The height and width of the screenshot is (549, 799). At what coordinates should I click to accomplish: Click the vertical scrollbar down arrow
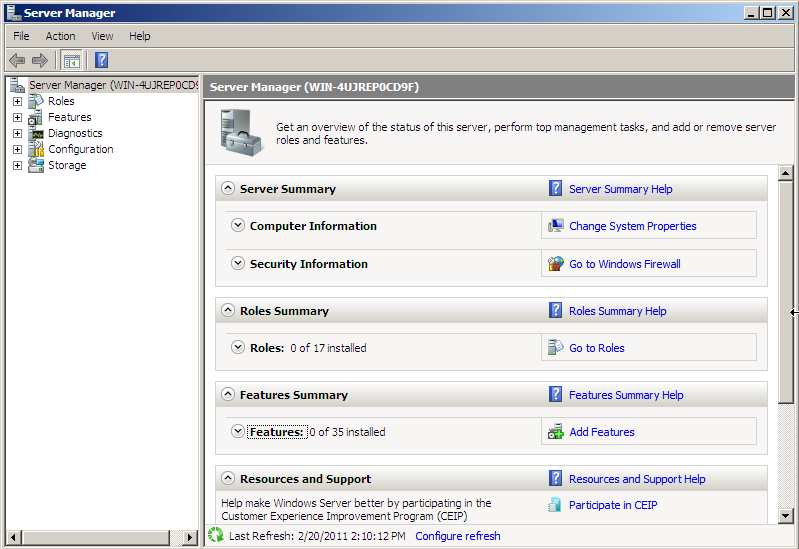(x=785, y=516)
